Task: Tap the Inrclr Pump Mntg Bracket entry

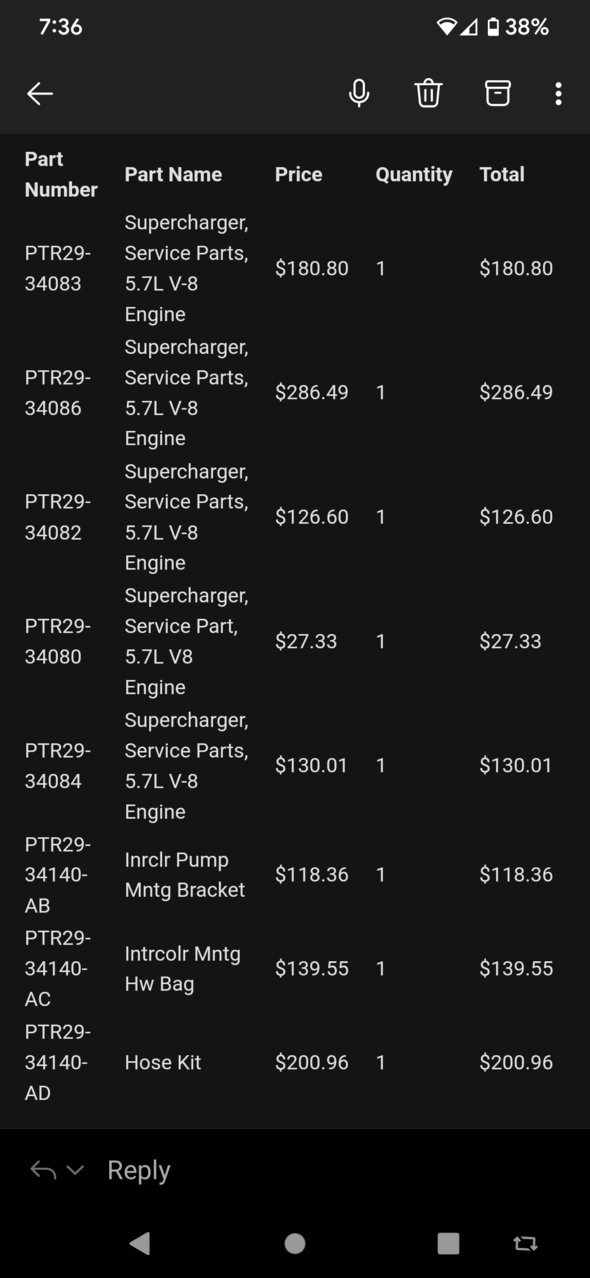Action: (185, 875)
